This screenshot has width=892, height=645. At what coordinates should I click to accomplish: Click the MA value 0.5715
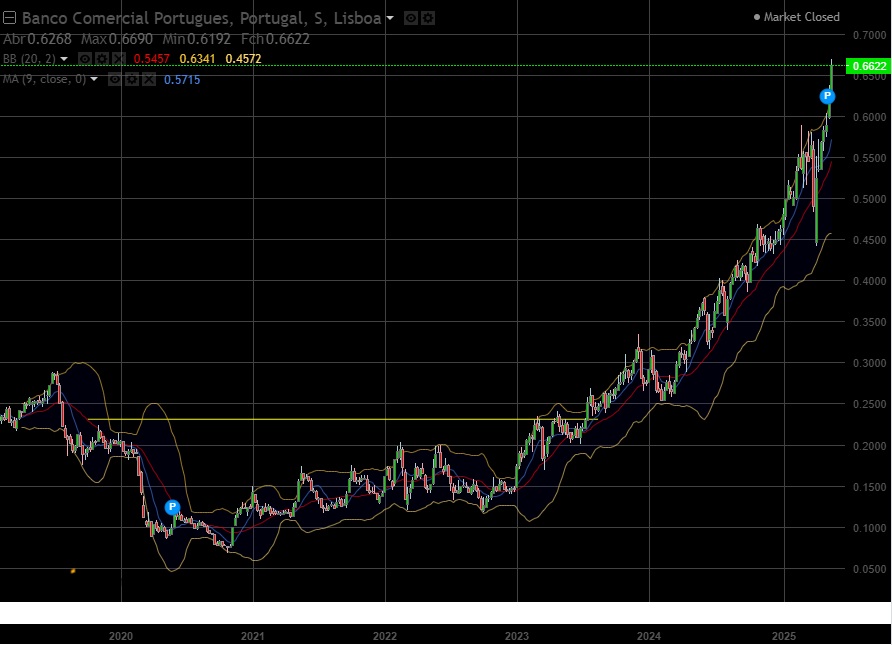pos(182,80)
